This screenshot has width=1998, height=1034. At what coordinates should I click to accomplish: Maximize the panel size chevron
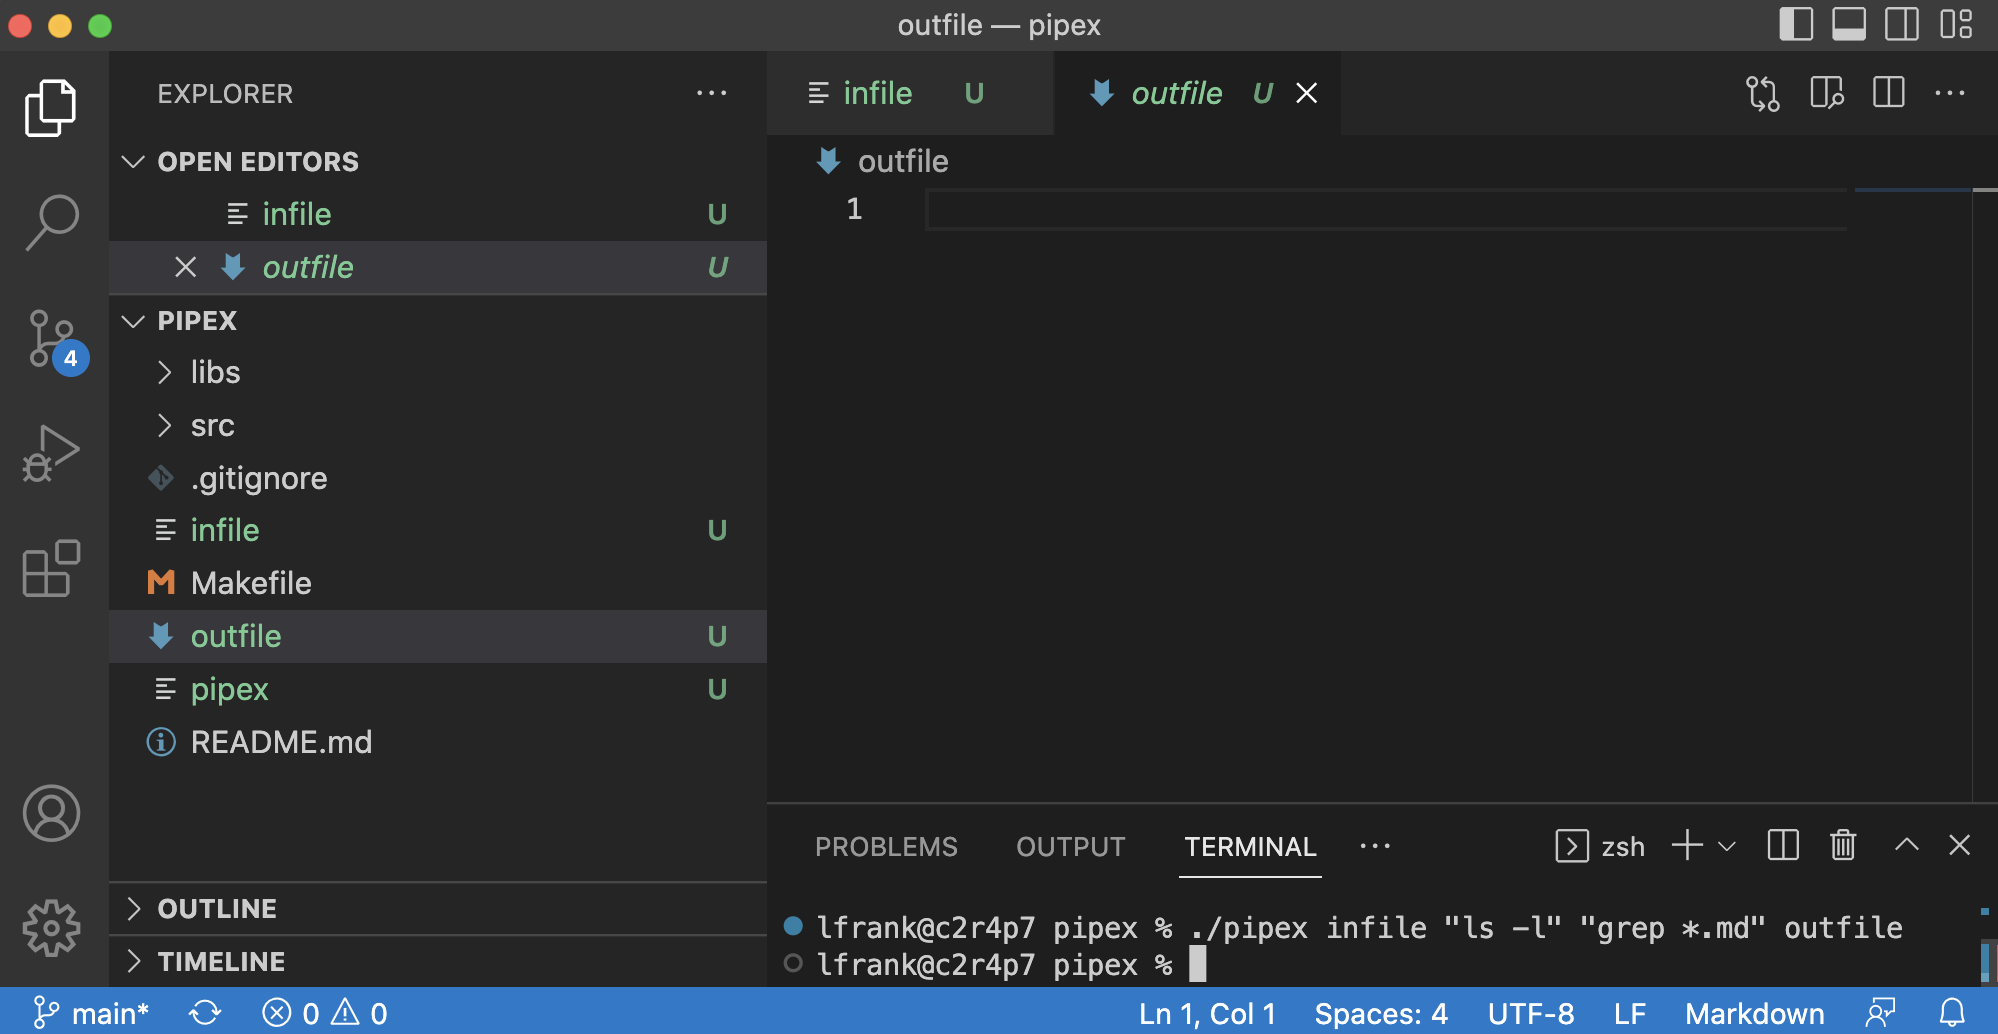[1907, 845]
